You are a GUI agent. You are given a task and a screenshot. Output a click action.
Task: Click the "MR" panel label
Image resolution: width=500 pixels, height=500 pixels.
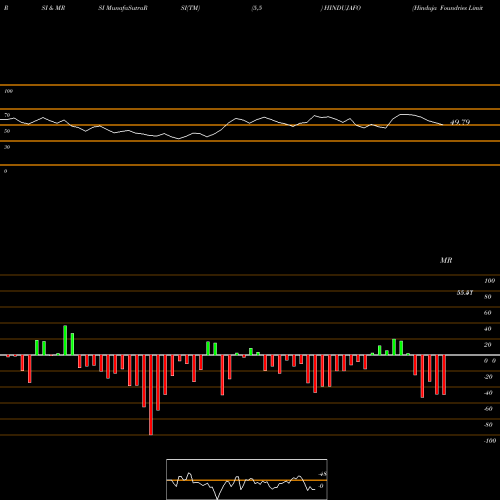(446, 260)
